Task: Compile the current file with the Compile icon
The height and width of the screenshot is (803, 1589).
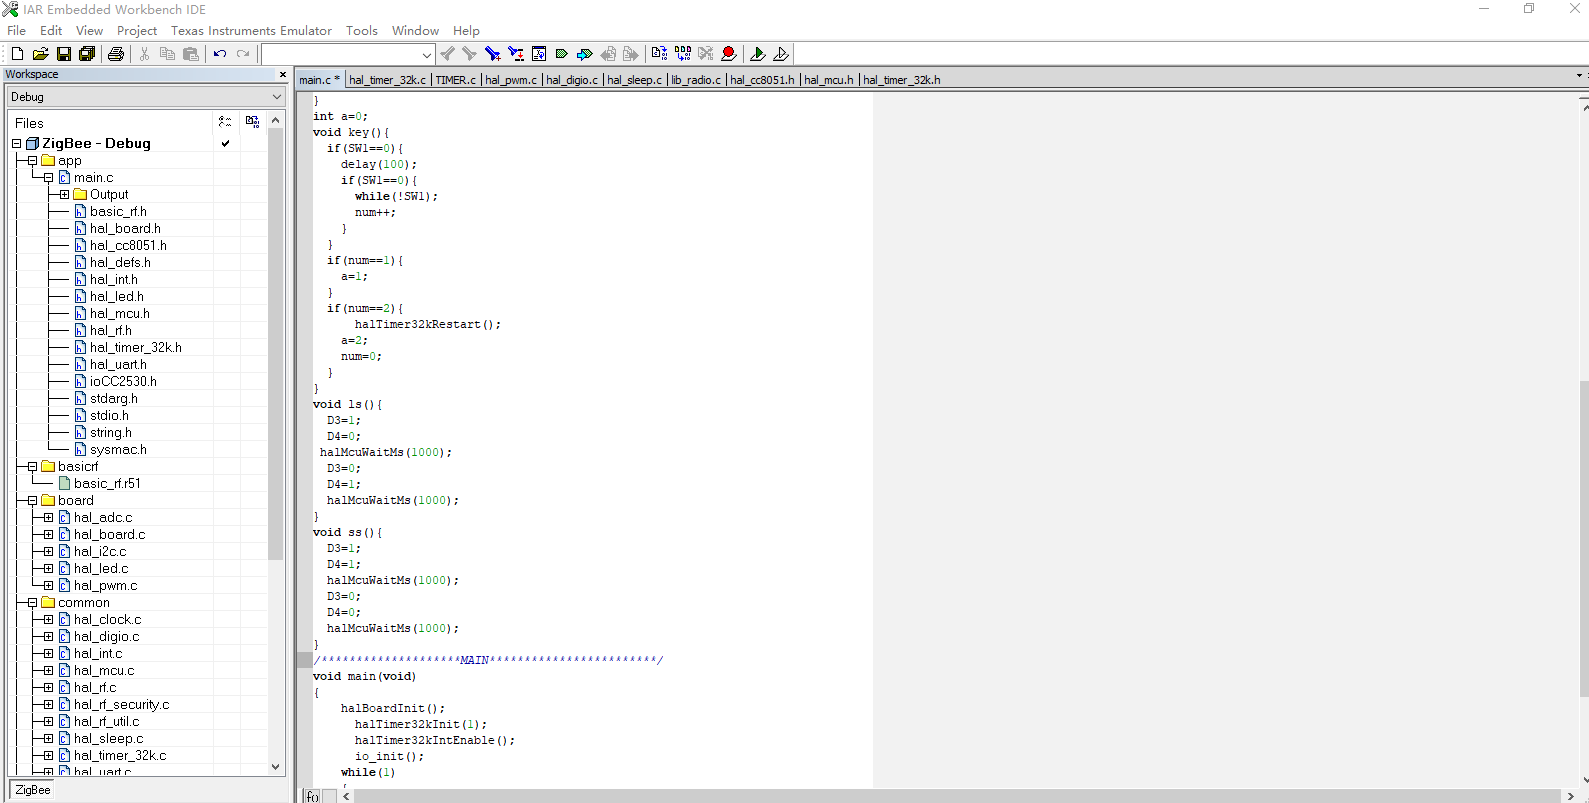Action: click(x=659, y=54)
